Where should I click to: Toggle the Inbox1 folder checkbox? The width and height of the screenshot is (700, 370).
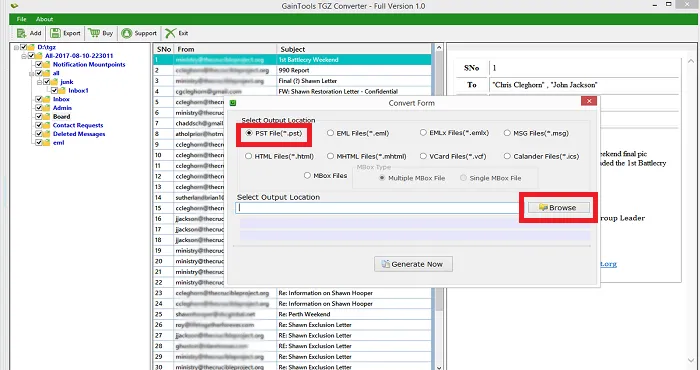coord(54,90)
